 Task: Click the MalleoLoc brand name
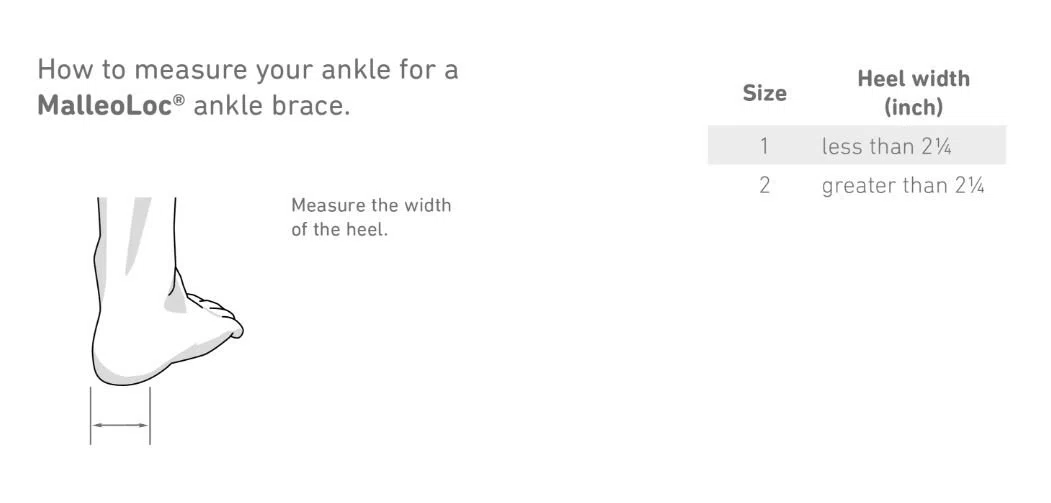coord(106,106)
